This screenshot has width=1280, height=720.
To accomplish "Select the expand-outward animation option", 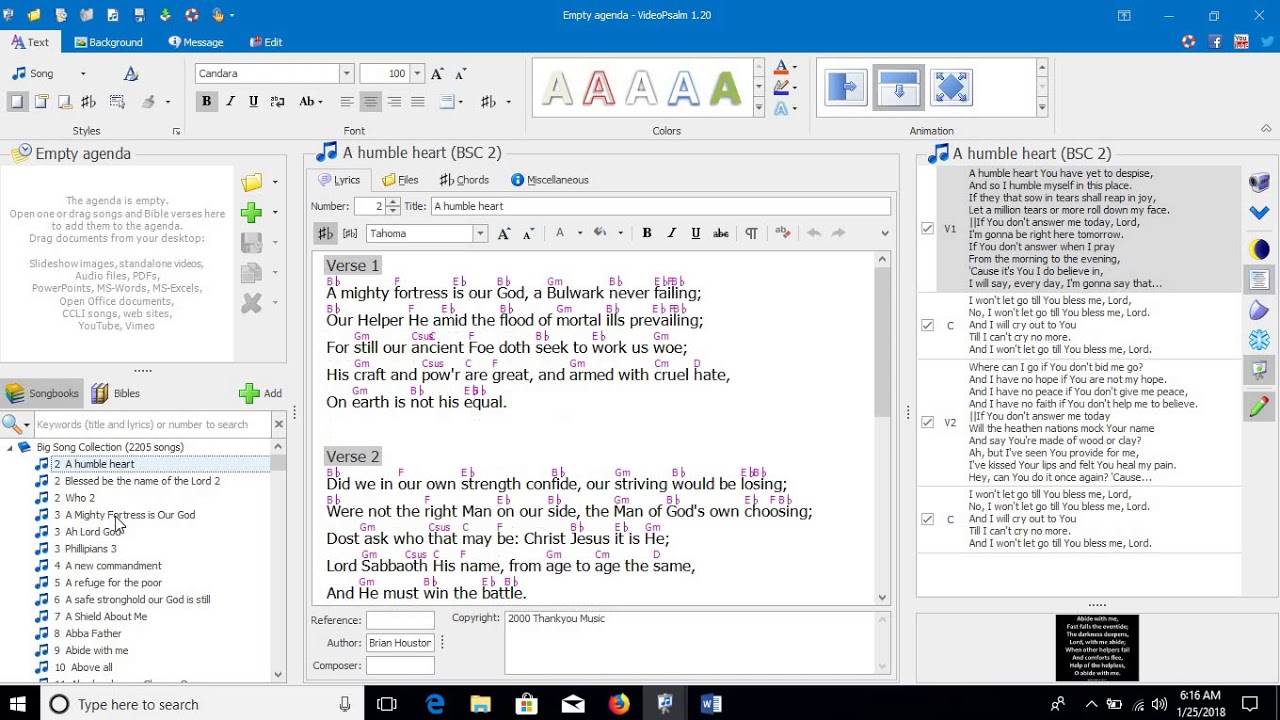I will [x=951, y=88].
